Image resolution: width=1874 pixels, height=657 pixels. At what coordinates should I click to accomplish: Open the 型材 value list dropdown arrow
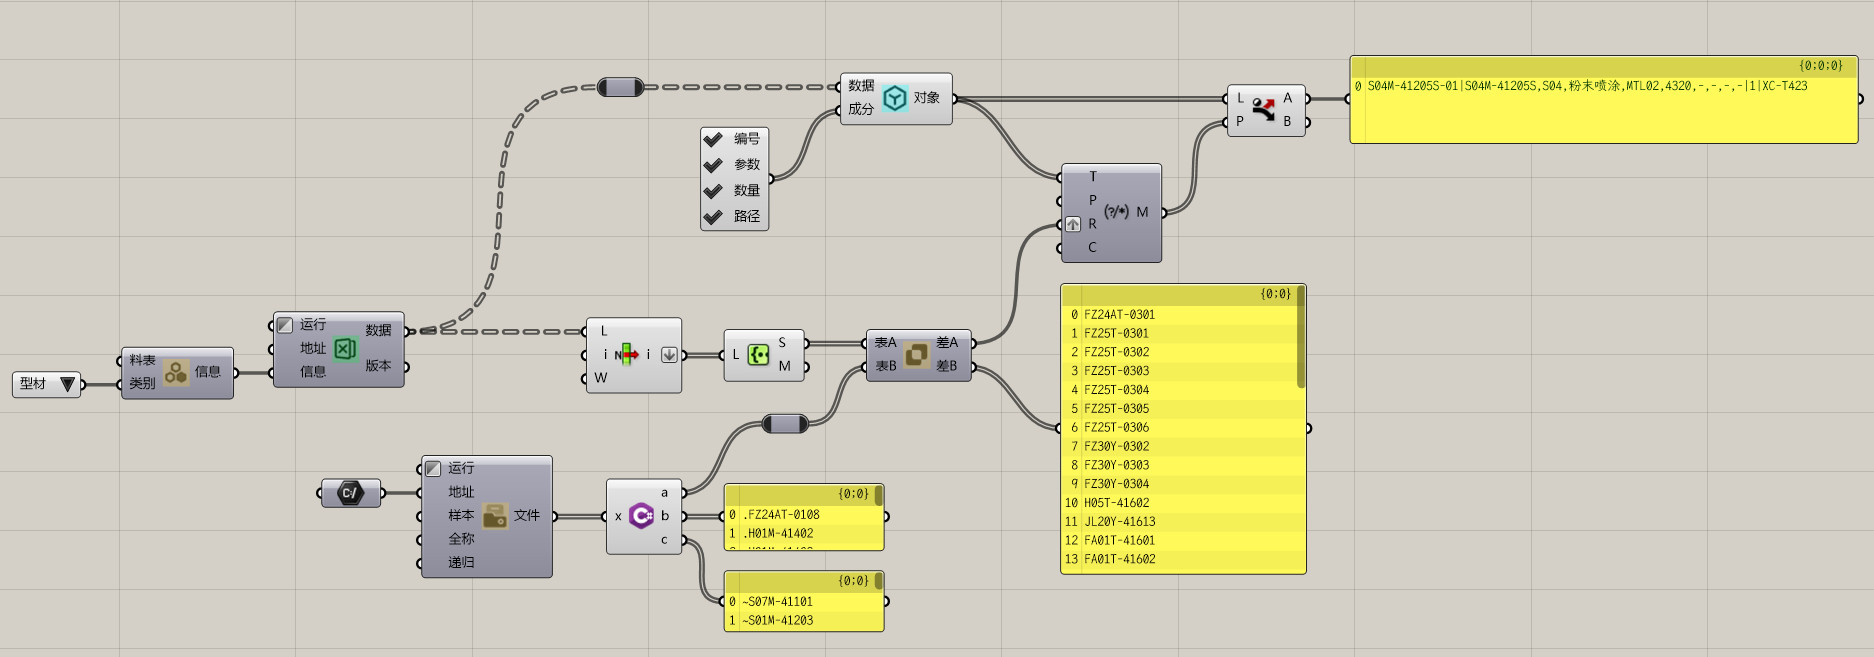pos(67,384)
